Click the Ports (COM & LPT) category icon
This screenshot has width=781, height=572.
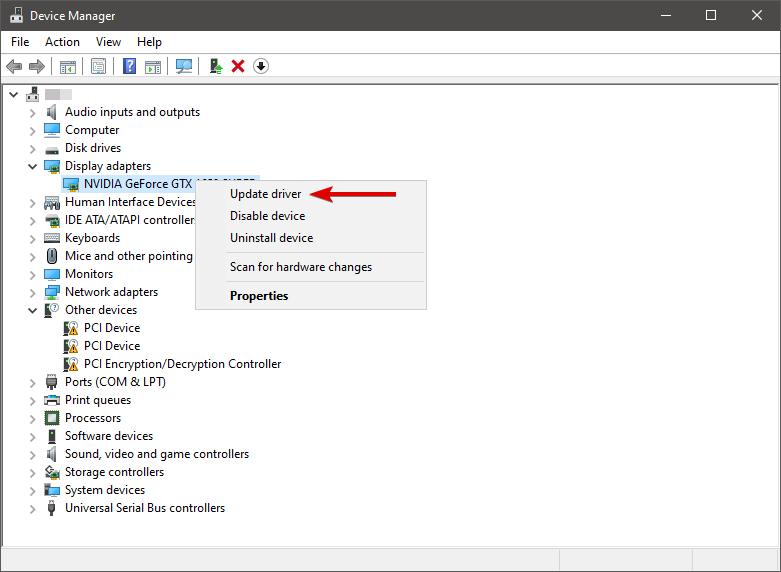51,382
